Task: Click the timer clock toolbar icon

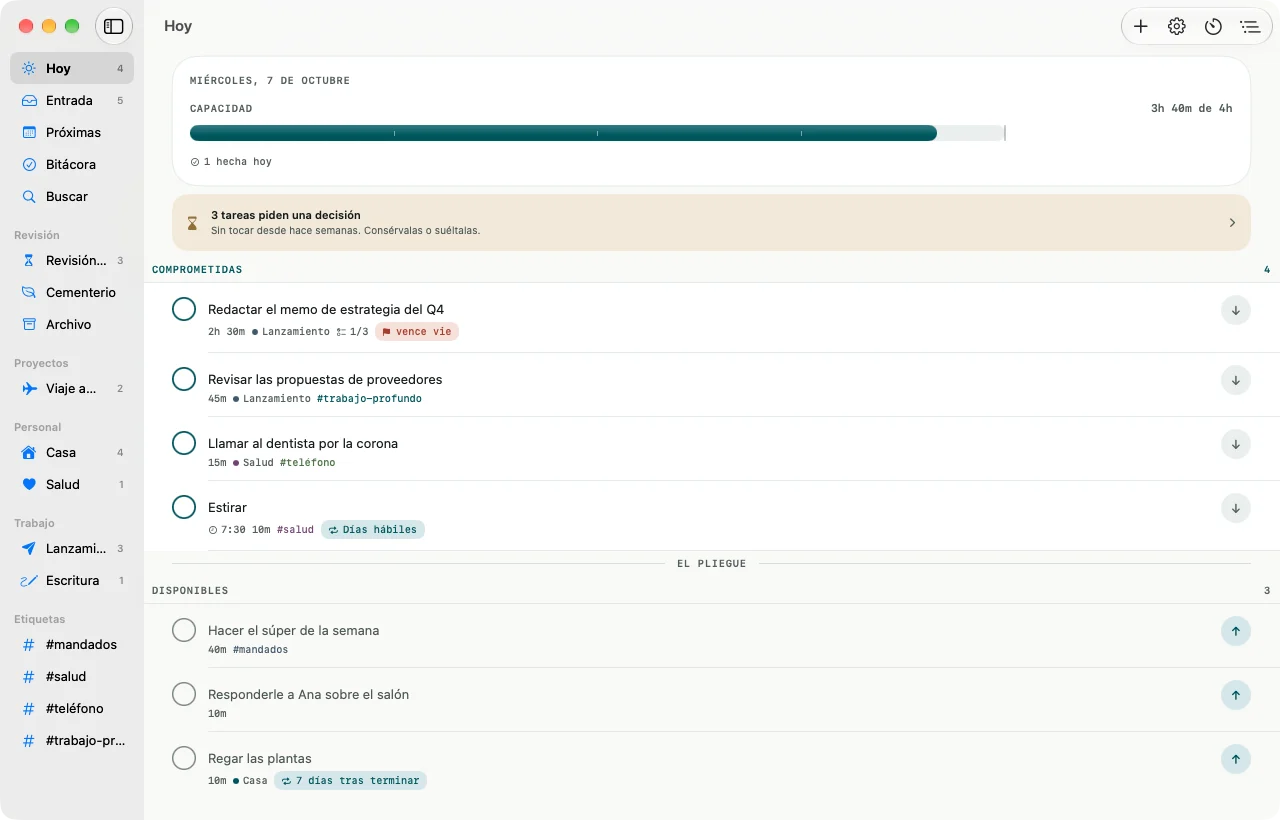Action: point(1213,27)
